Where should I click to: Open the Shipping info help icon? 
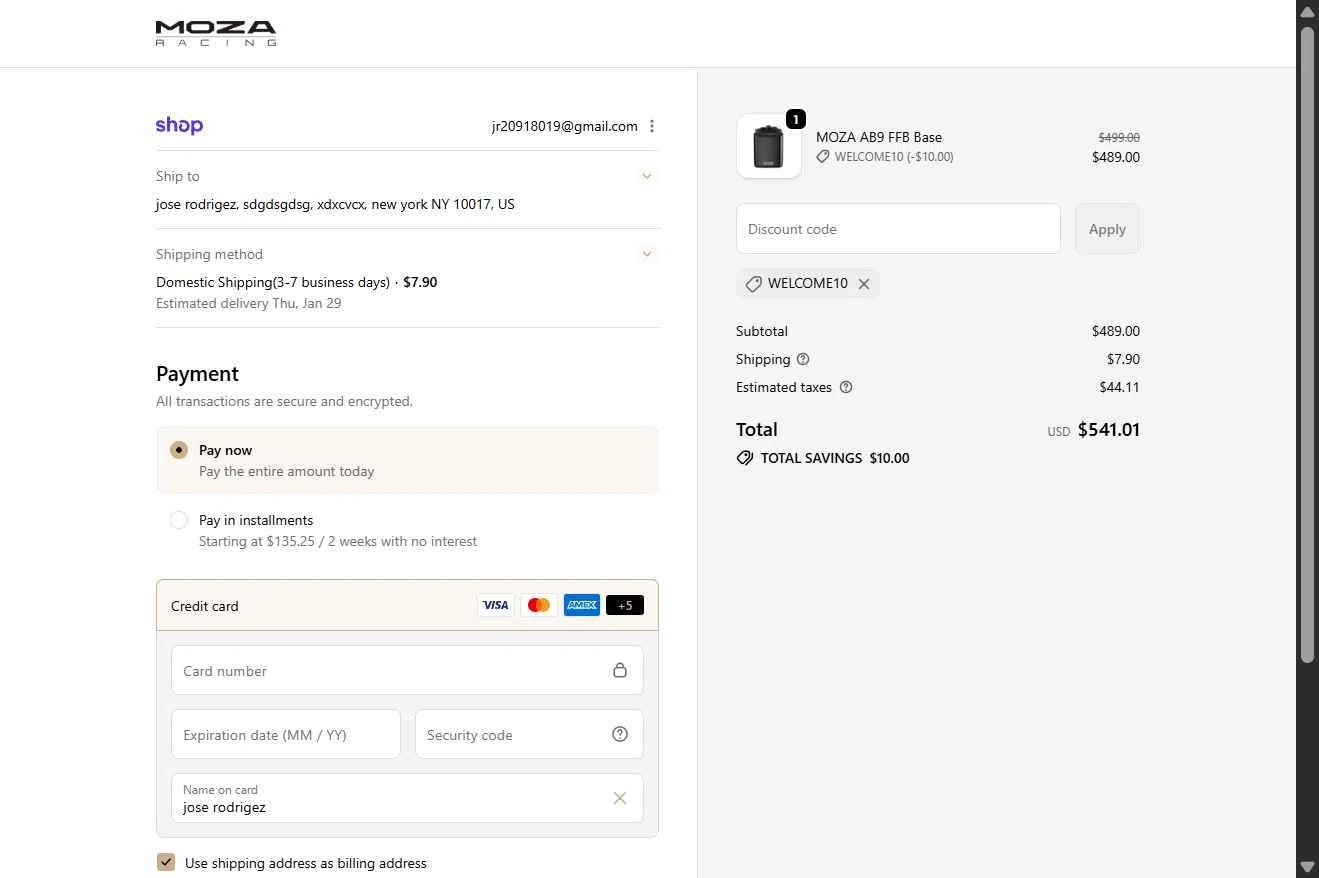coord(803,359)
